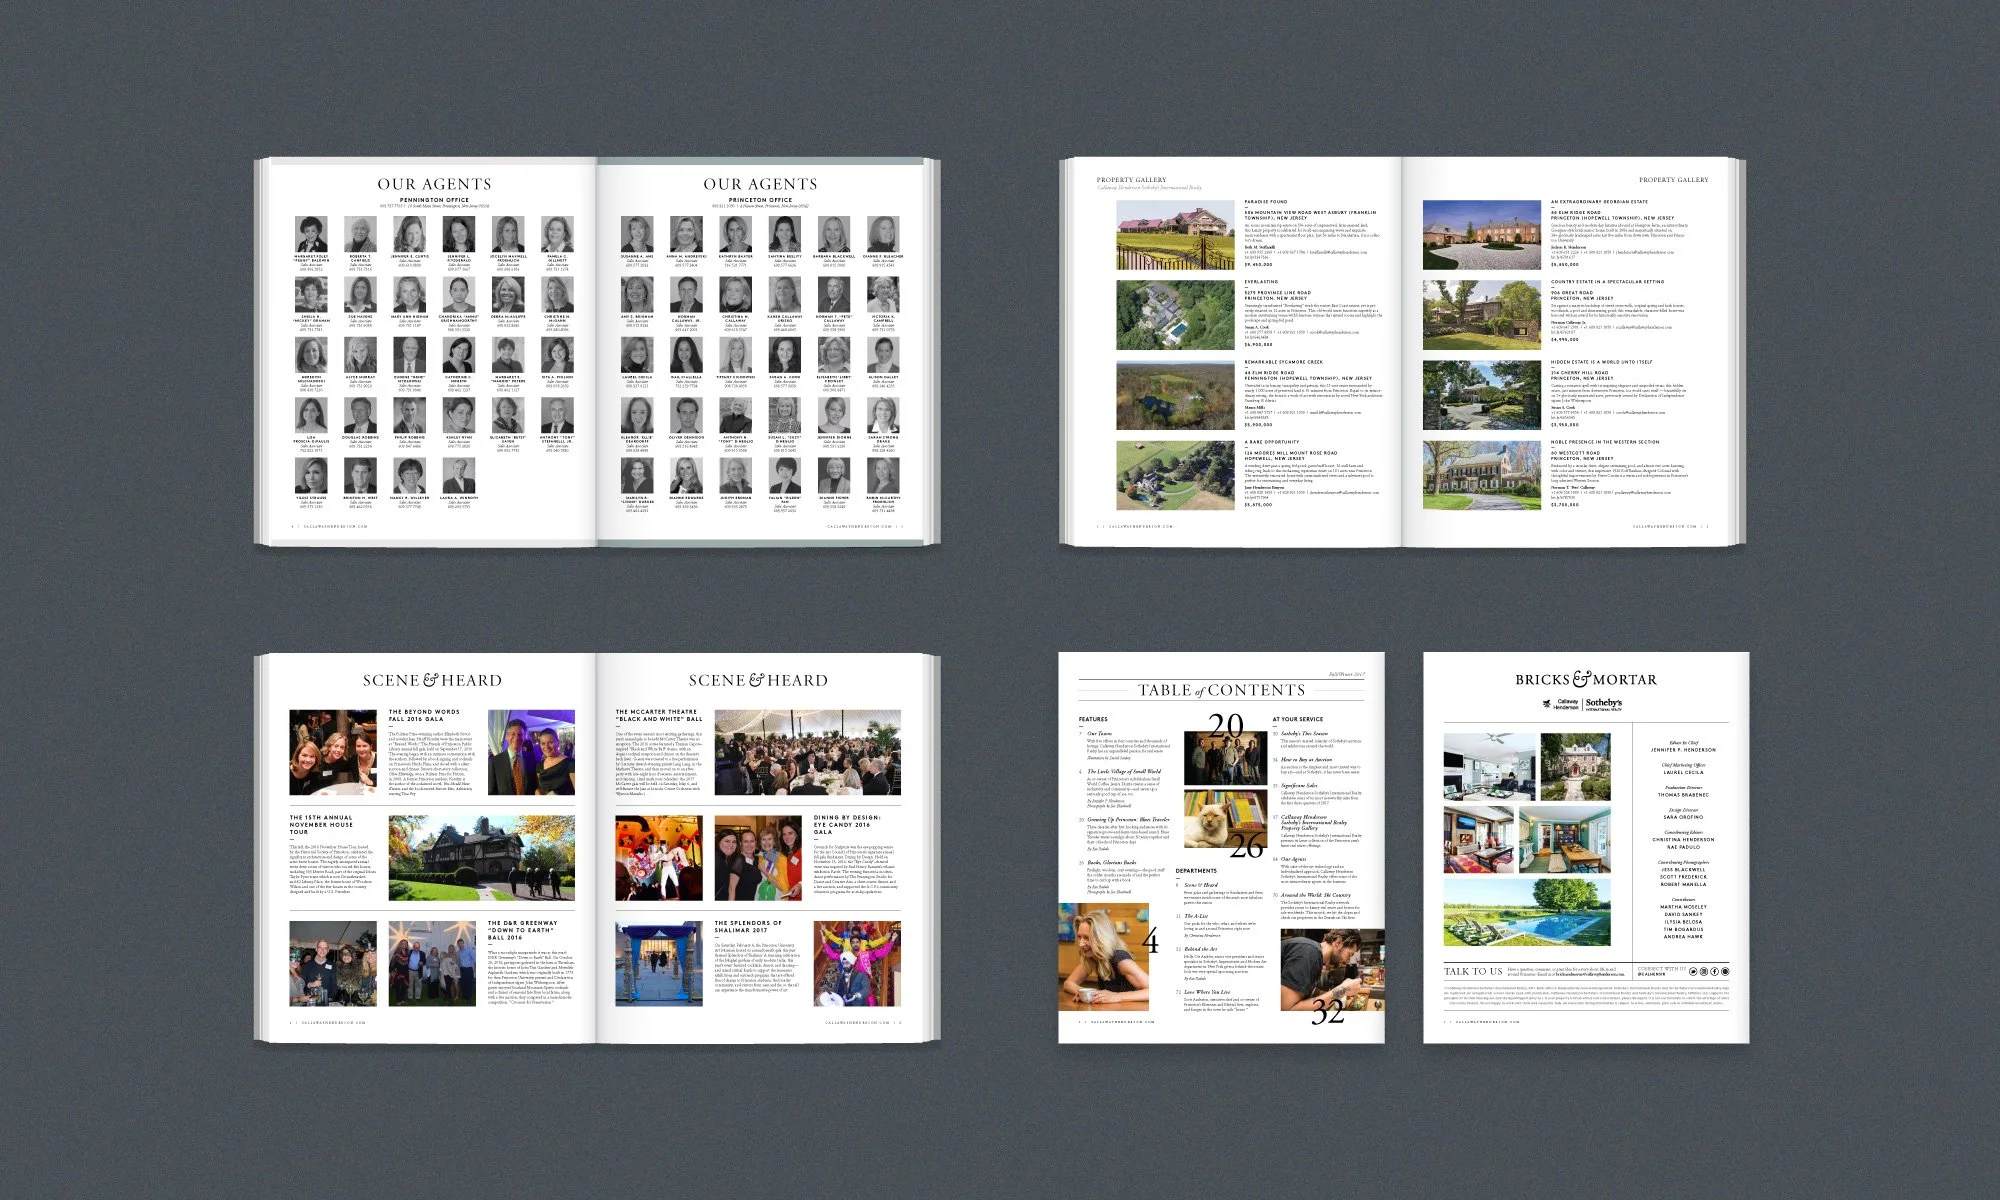Select the November House Tour photo
2000x1200 pixels.
click(x=481, y=857)
